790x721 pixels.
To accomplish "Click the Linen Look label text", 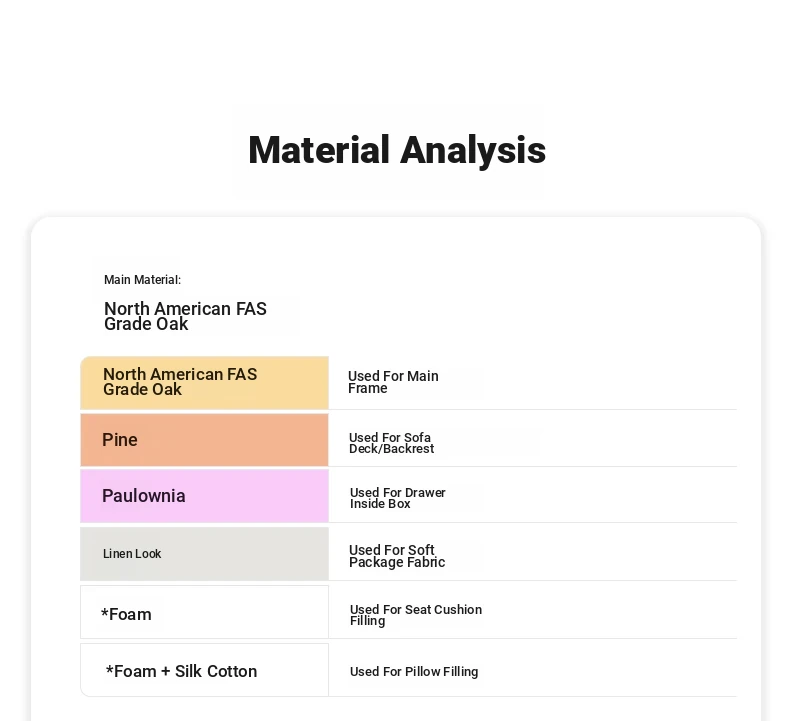I will coord(132,554).
